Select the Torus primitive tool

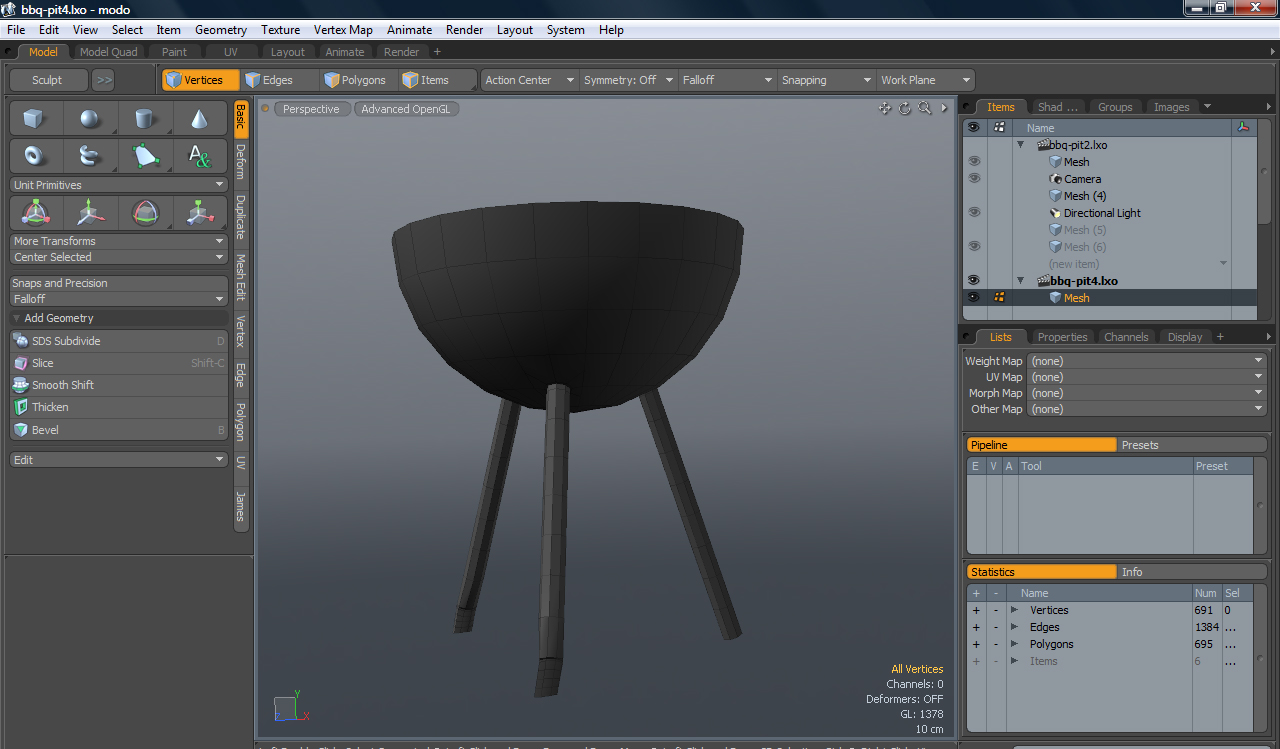[35, 156]
